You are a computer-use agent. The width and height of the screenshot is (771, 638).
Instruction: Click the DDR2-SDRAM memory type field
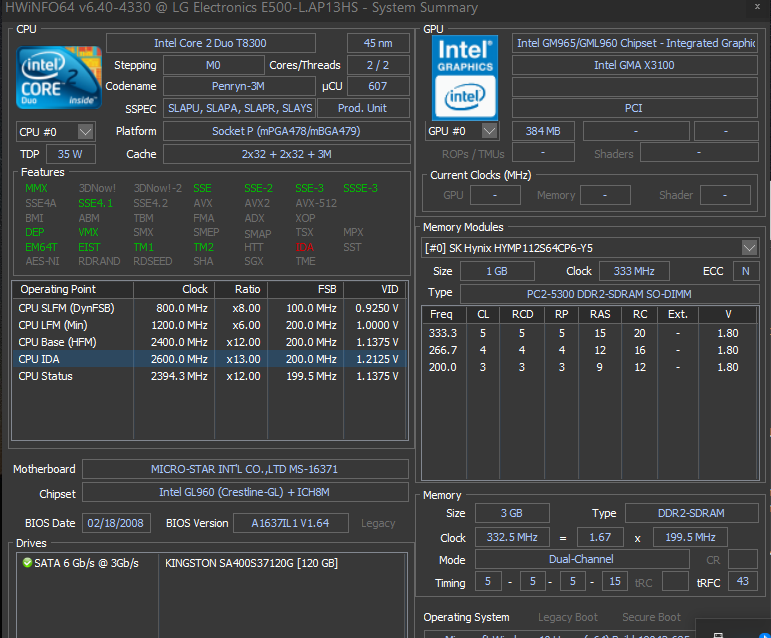point(691,513)
